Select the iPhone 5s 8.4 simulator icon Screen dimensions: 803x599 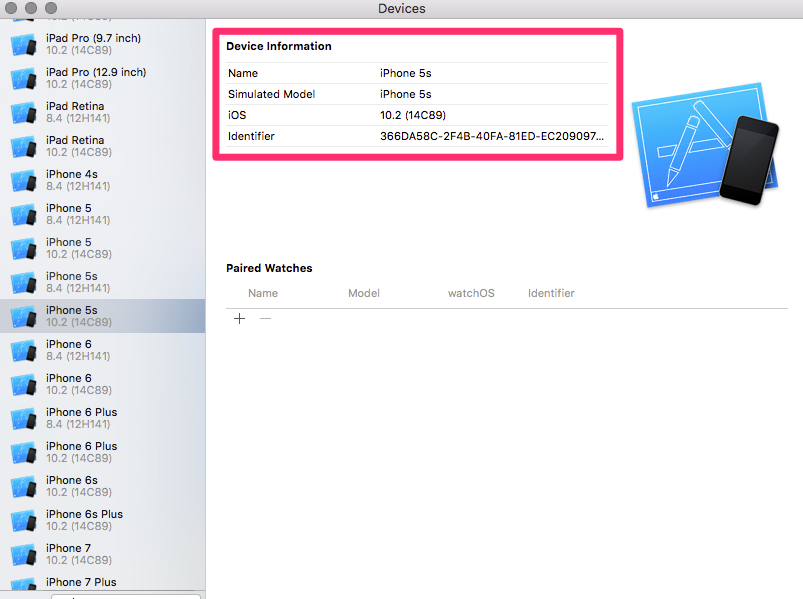(x=24, y=283)
